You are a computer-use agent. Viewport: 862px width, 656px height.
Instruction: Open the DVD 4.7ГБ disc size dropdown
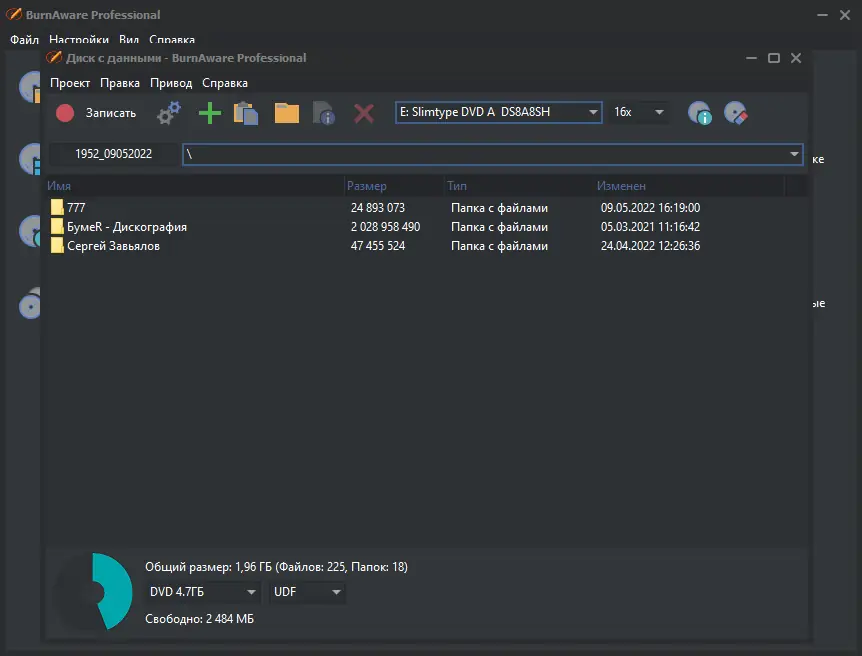(202, 592)
